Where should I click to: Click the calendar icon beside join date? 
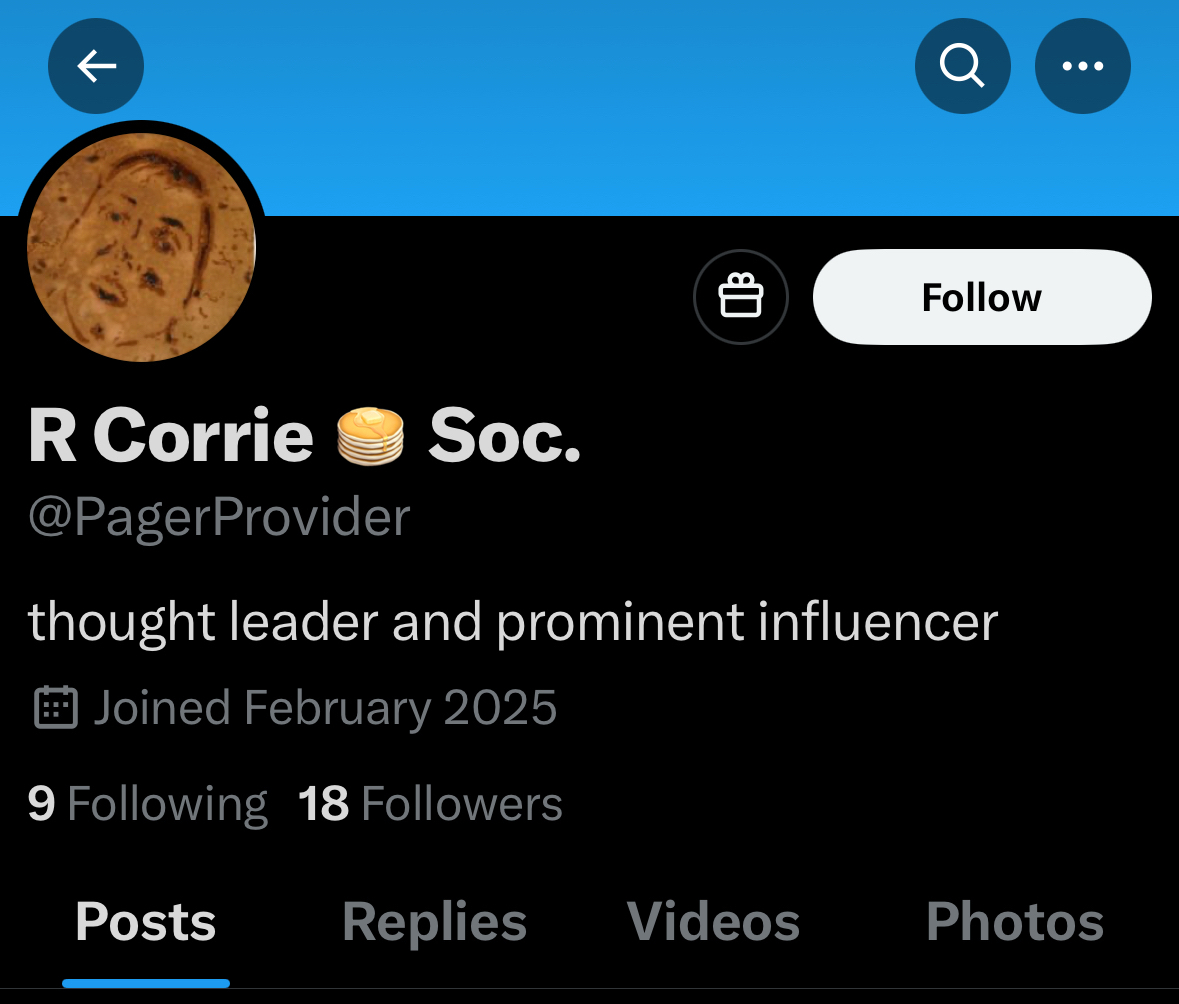click(56, 707)
